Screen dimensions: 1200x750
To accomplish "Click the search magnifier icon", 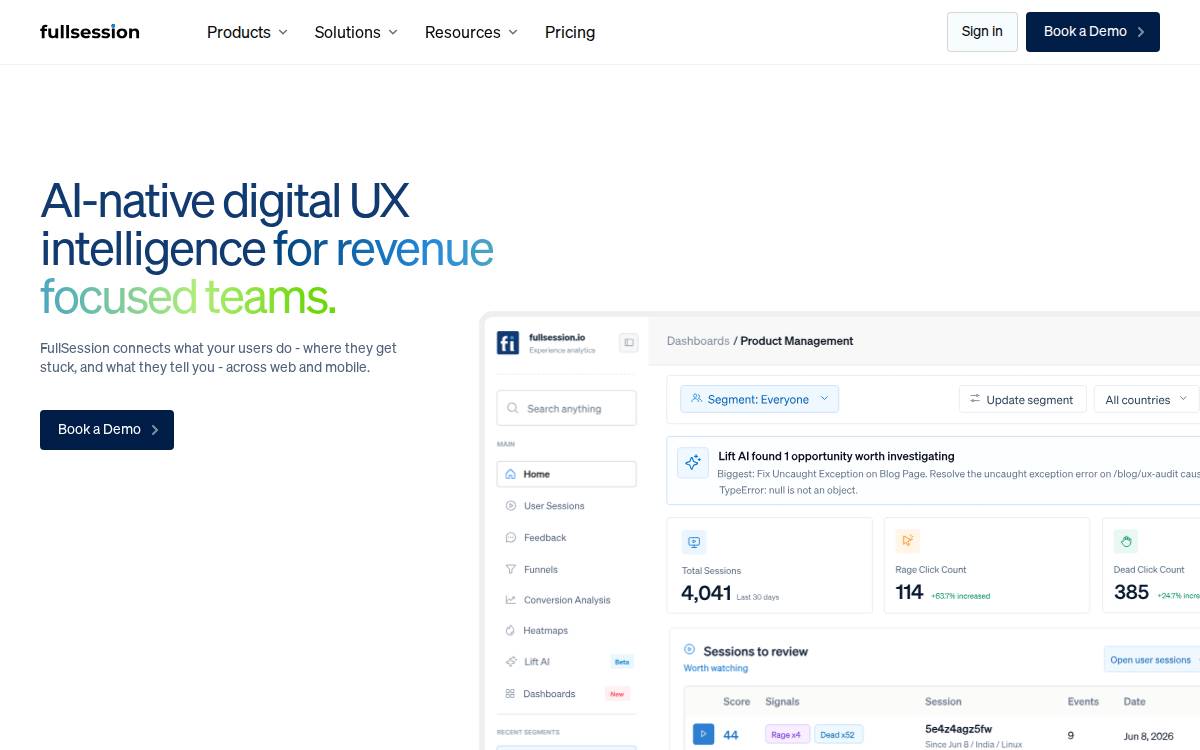I will point(513,408).
